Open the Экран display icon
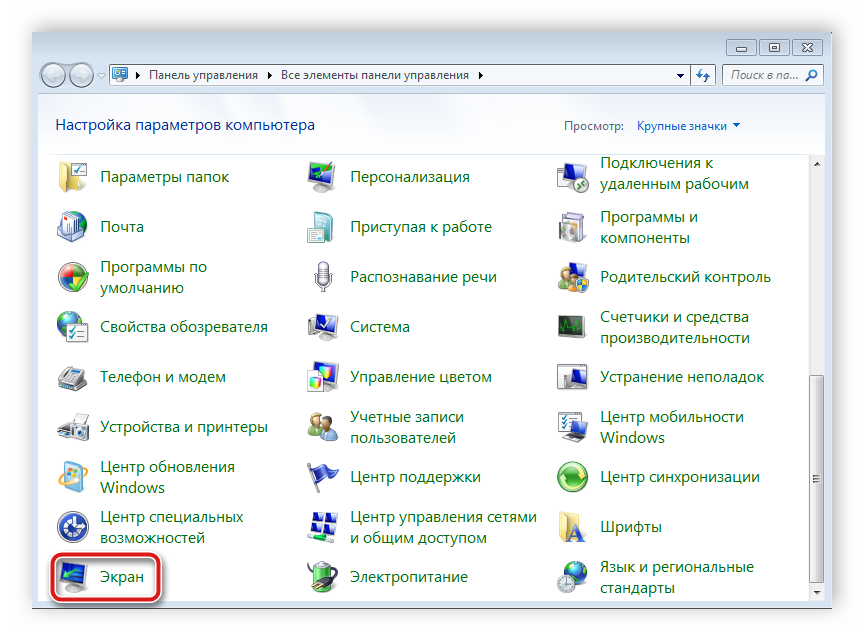The height and width of the screenshot is (641, 864). pyautogui.click(x=73, y=578)
